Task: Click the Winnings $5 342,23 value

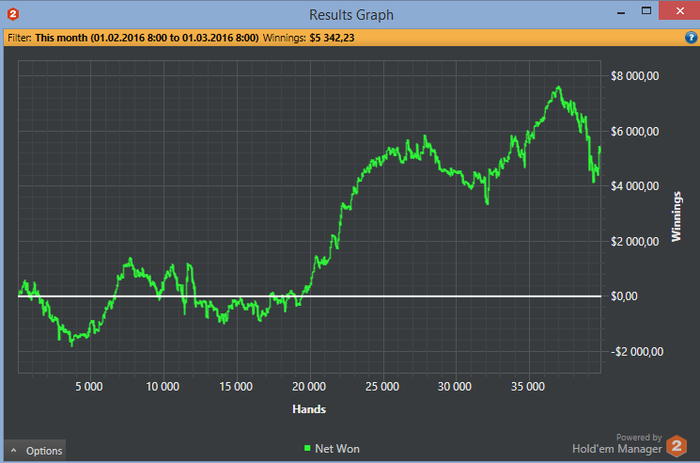Action: tap(332, 38)
